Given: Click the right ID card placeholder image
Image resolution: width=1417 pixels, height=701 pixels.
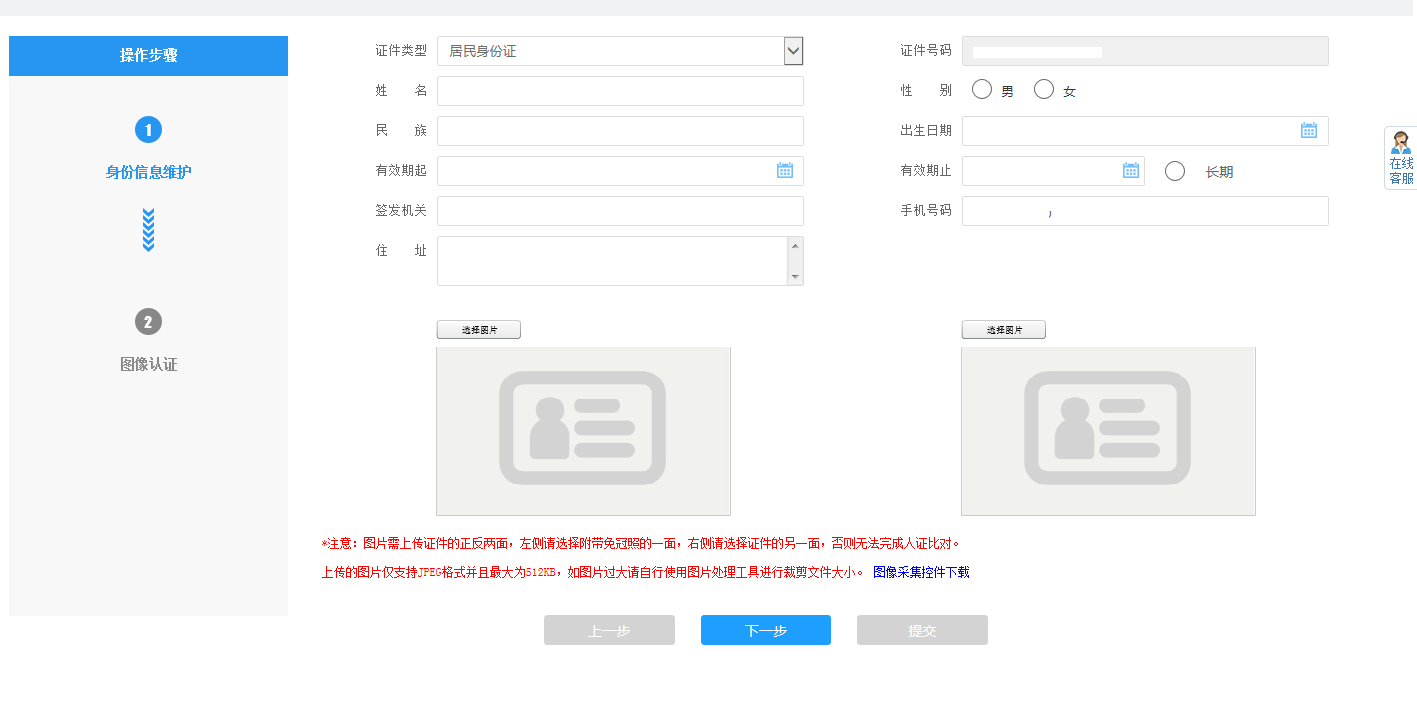Looking at the screenshot, I should tap(1107, 431).
